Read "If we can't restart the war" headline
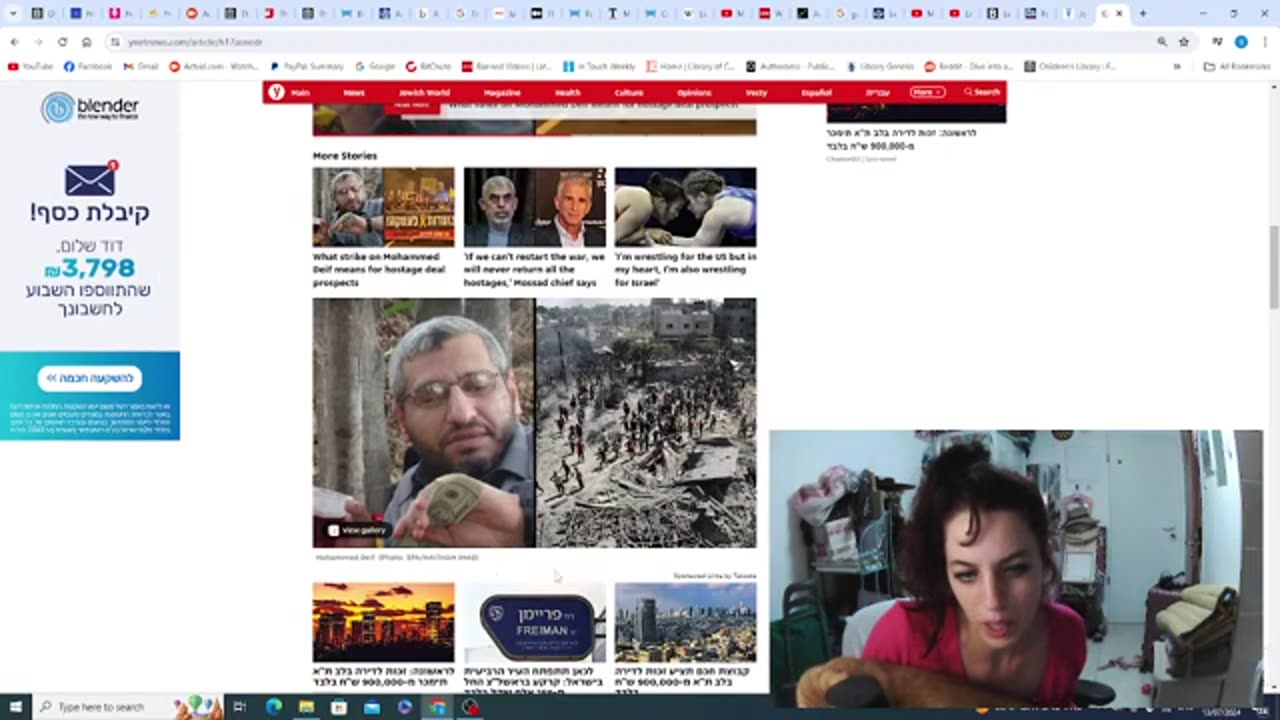 [x=534, y=270]
